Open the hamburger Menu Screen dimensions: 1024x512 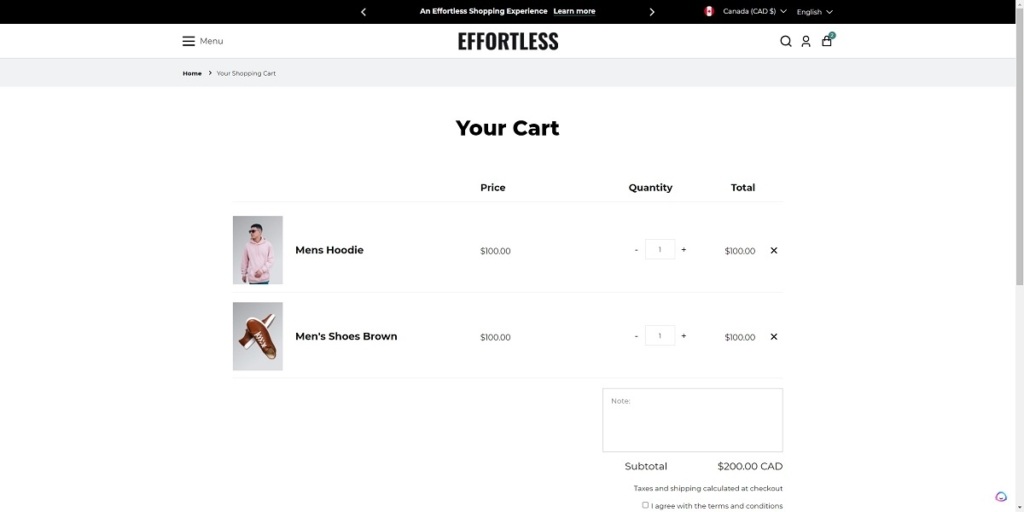click(x=202, y=41)
